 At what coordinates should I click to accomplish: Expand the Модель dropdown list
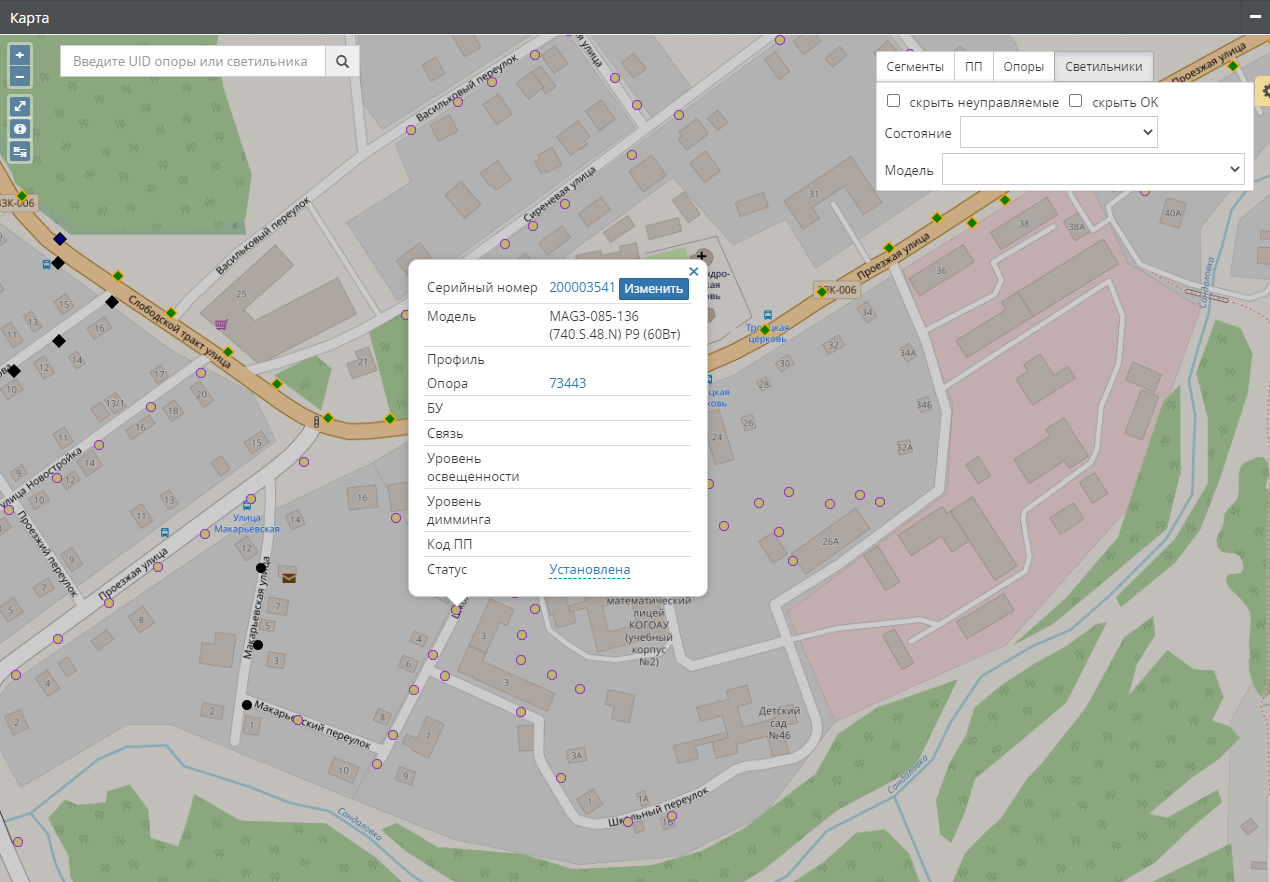click(x=1092, y=169)
